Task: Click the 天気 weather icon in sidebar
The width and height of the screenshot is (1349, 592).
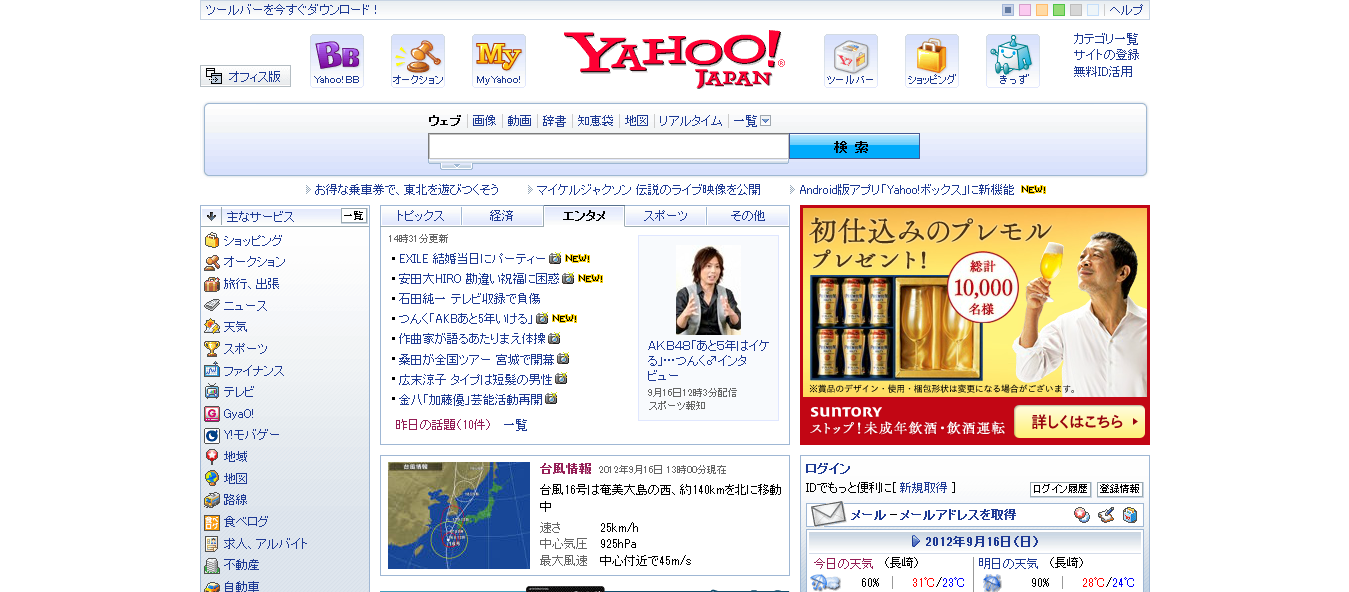Action: pos(212,327)
